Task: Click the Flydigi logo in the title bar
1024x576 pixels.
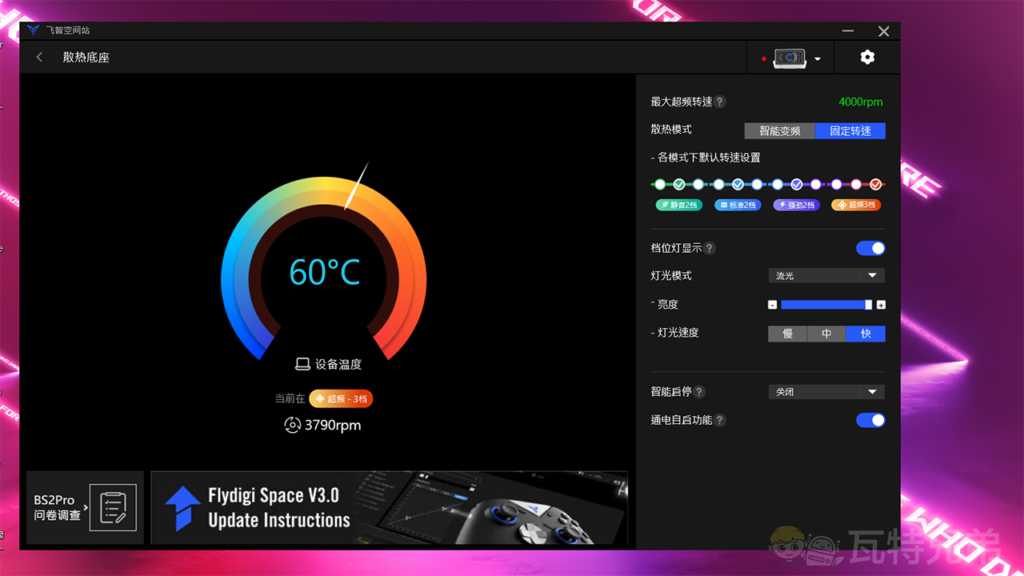Action: [33, 30]
